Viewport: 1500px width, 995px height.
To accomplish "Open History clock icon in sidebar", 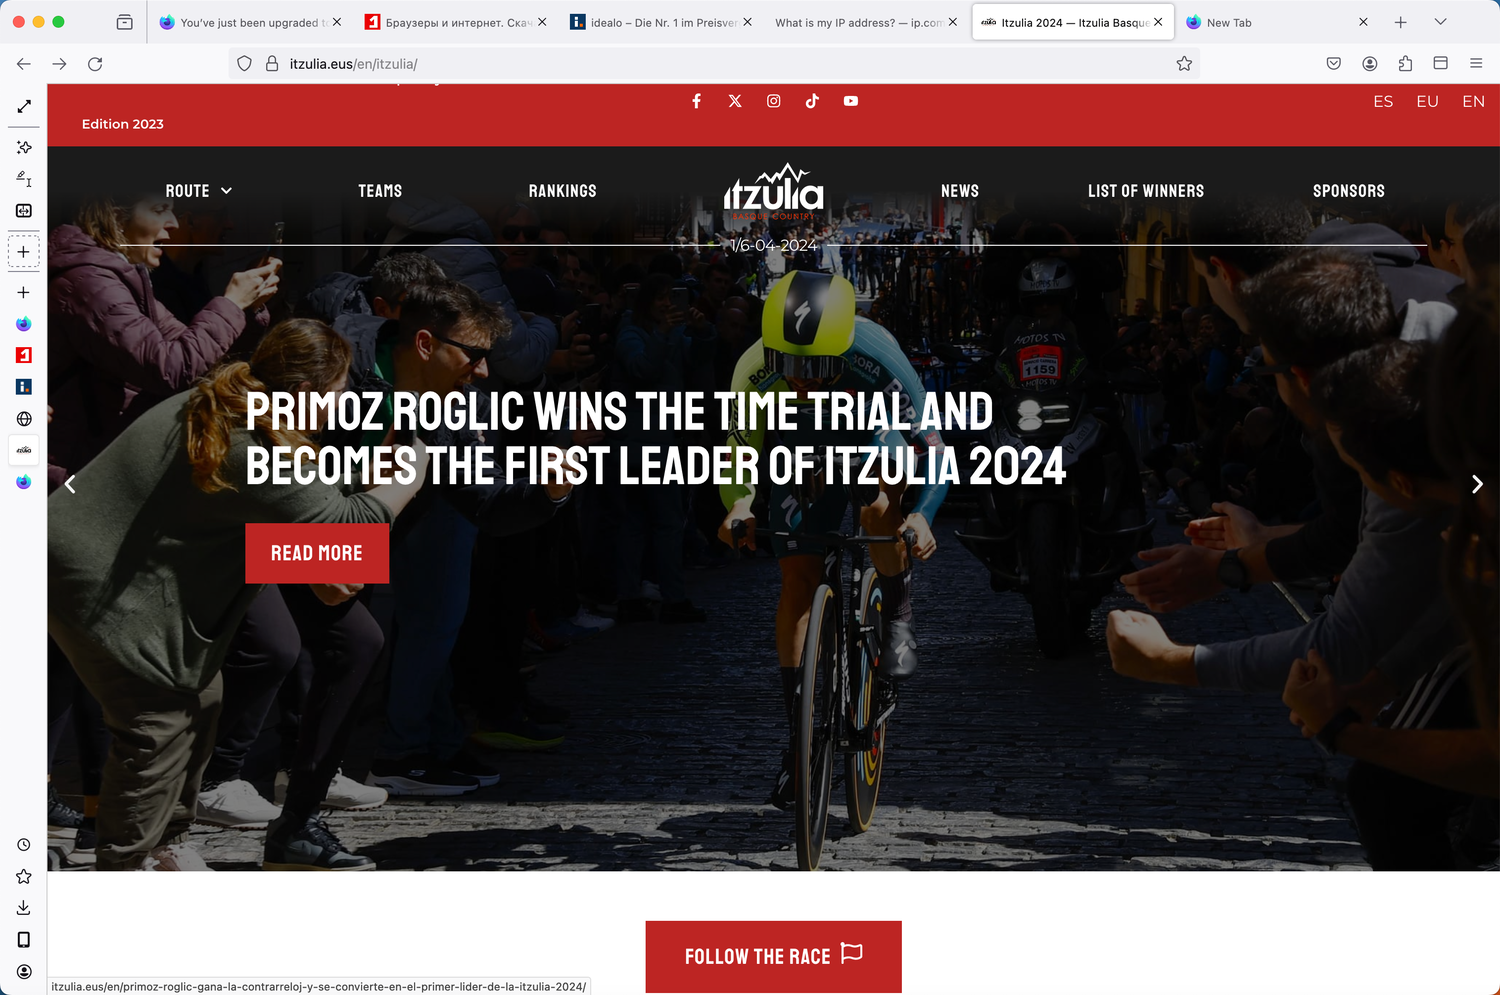I will tap(24, 845).
